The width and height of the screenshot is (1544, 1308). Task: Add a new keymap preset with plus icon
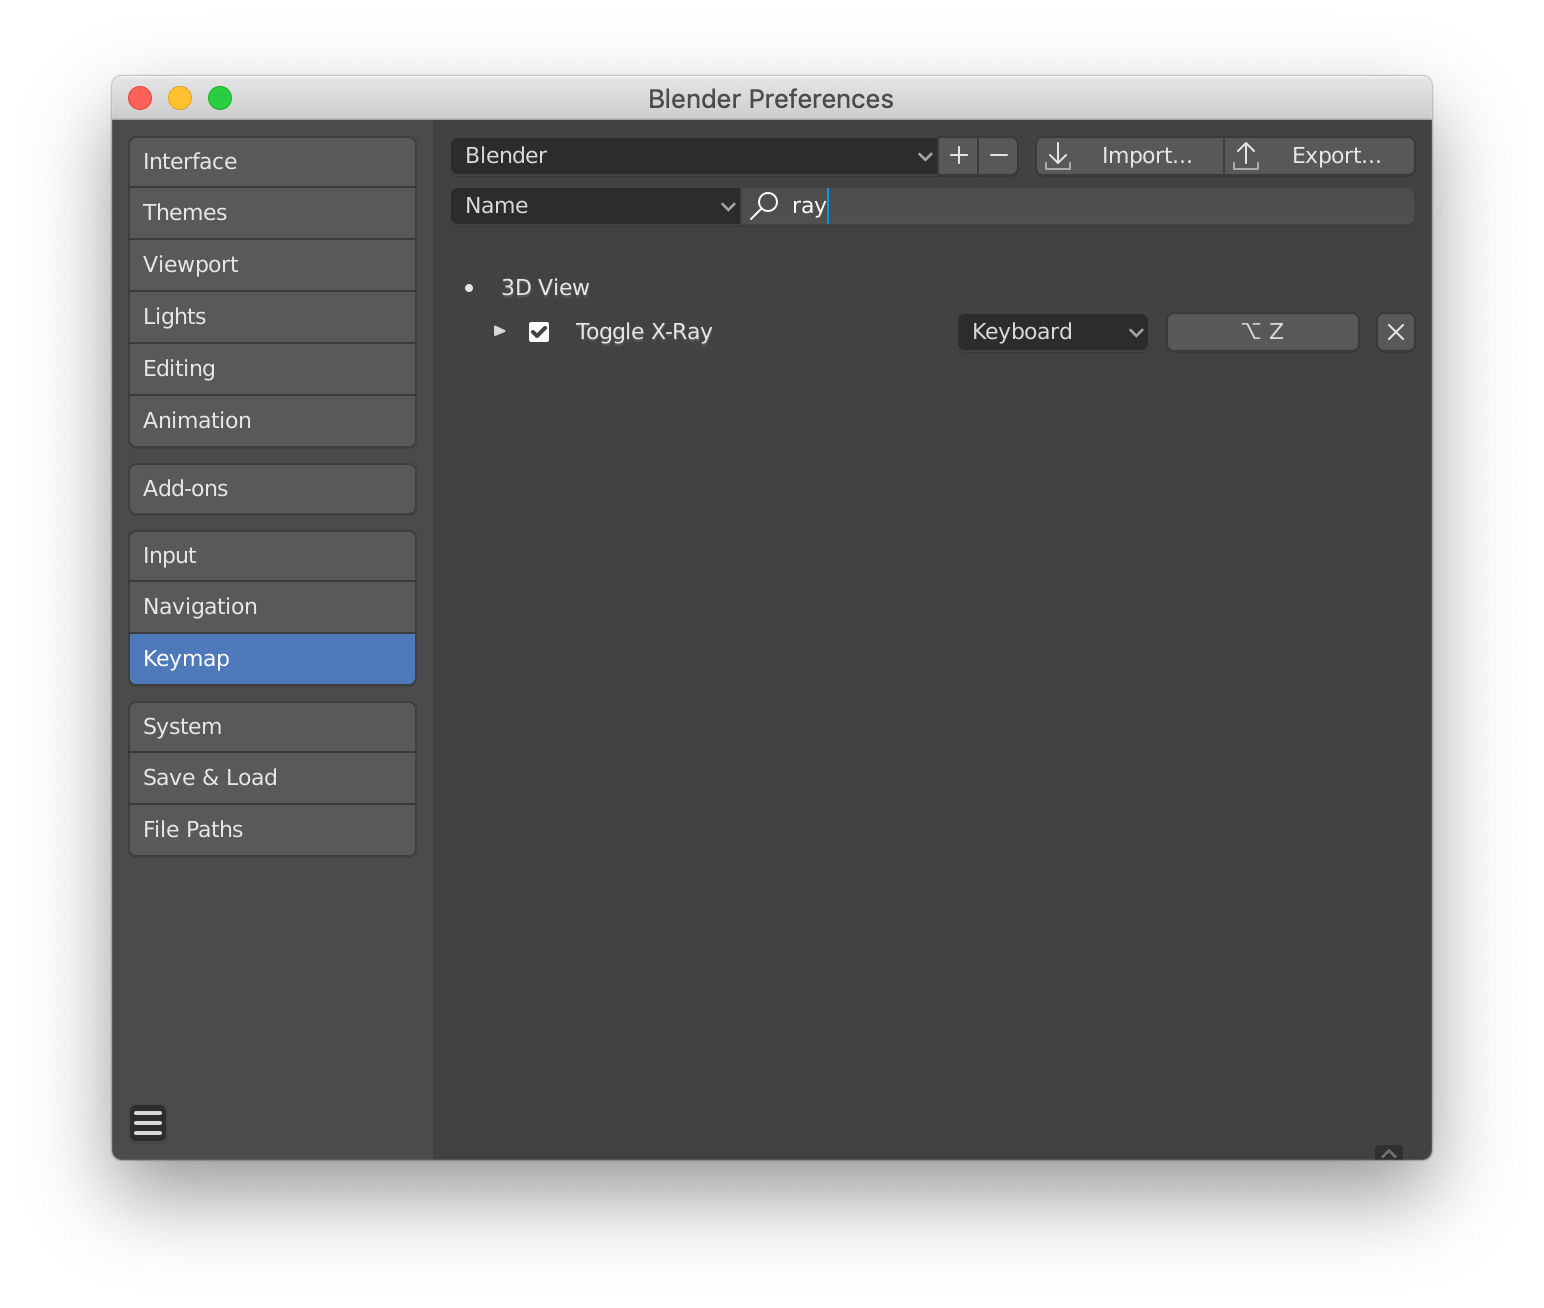coord(957,155)
